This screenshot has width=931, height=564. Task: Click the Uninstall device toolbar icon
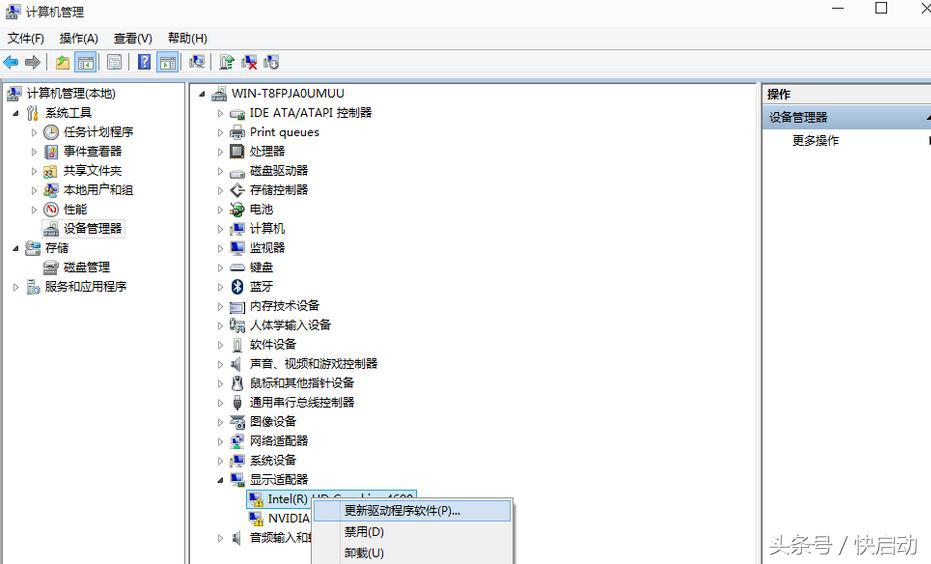point(249,62)
